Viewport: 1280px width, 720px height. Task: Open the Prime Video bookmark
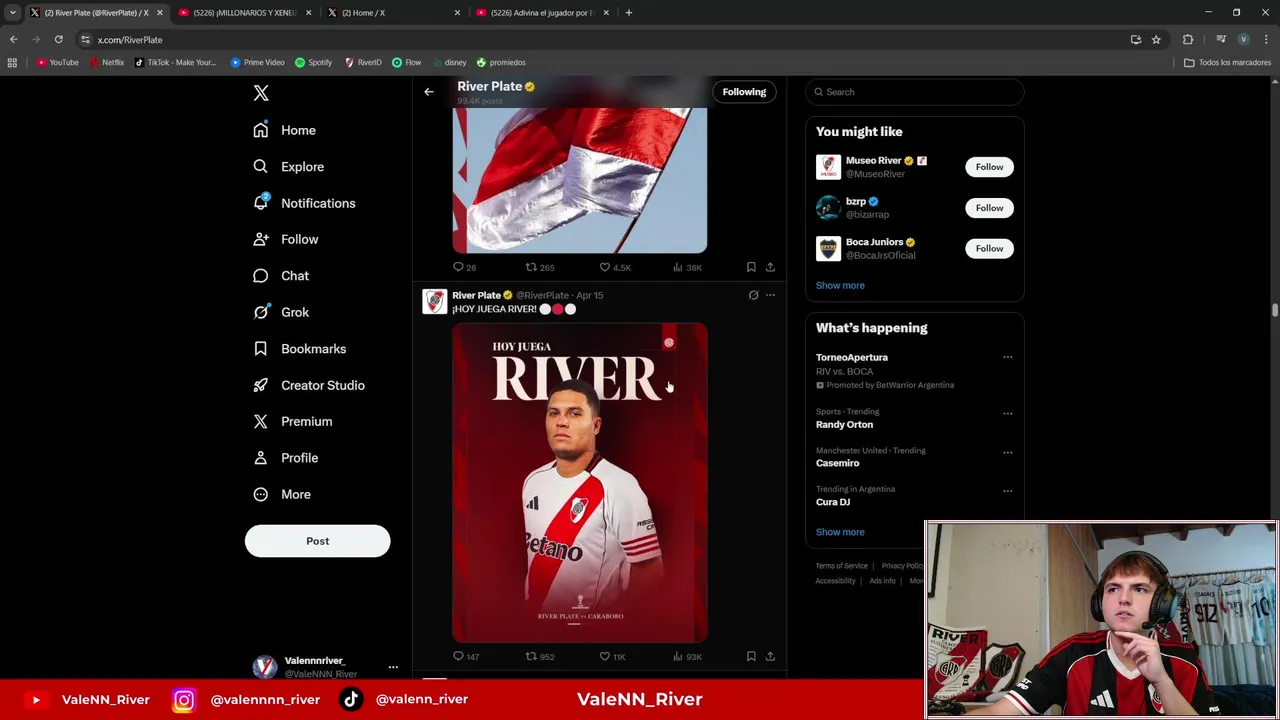(x=257, y=62)
